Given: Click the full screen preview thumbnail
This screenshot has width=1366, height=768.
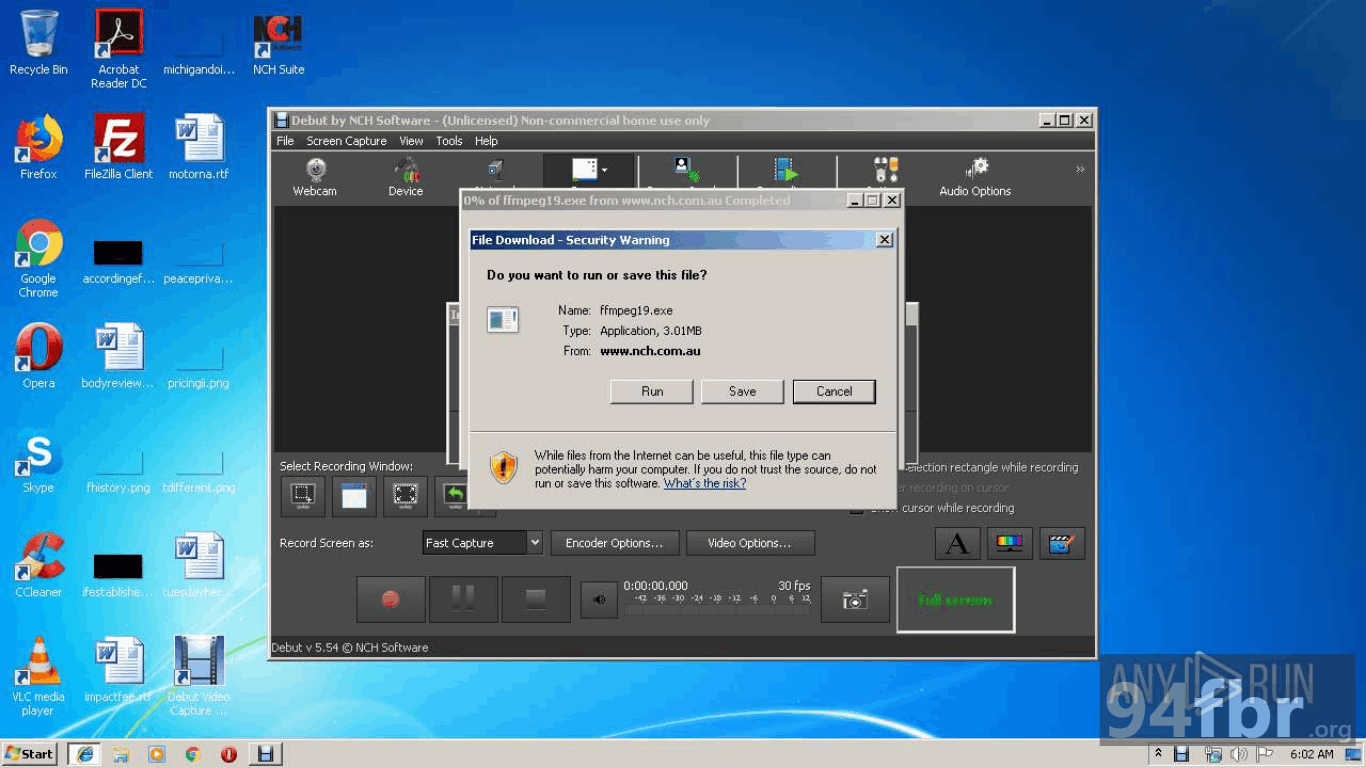Looking at the screenshot, I should pos(956,600).
